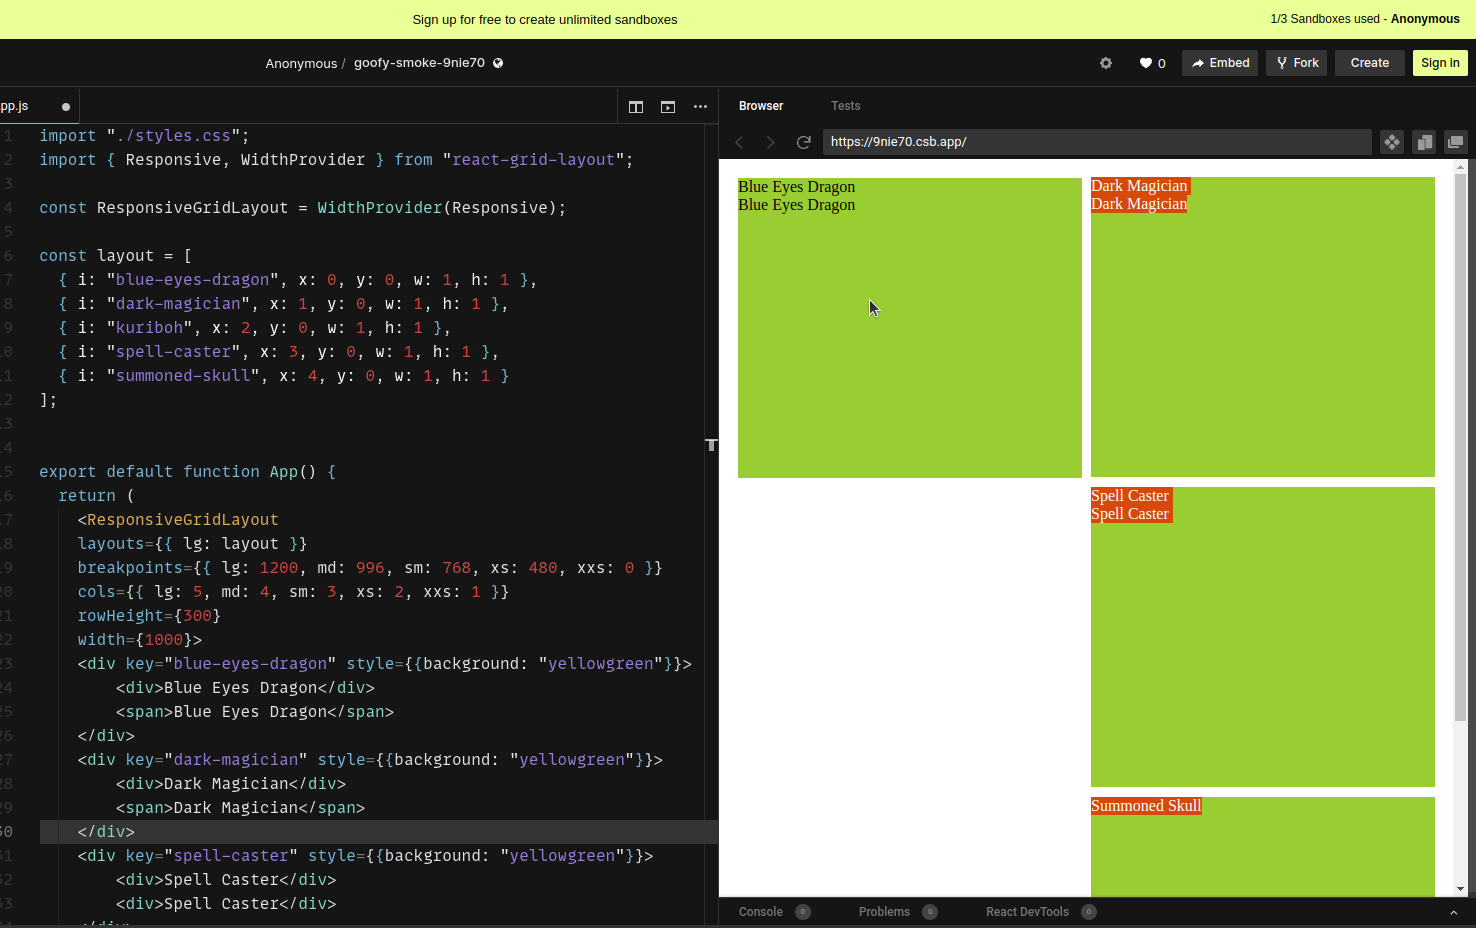1476x928 pixels.
Task: Fork this sandbox
Action: coord(1297,63)
